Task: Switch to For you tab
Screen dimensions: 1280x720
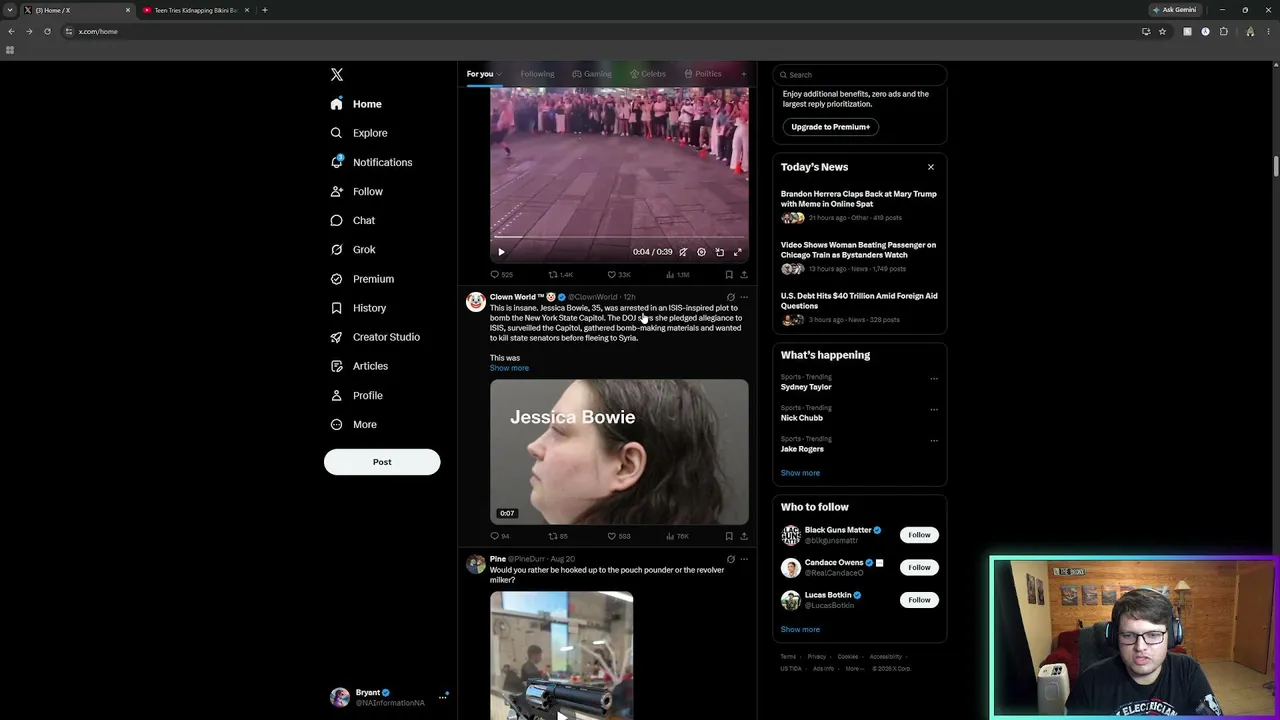Action: (483, 74)
